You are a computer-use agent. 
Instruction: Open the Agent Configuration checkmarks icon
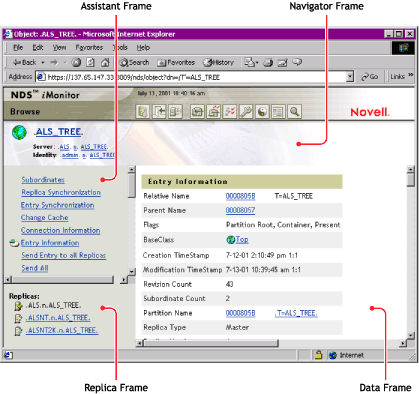click(230, 112)
